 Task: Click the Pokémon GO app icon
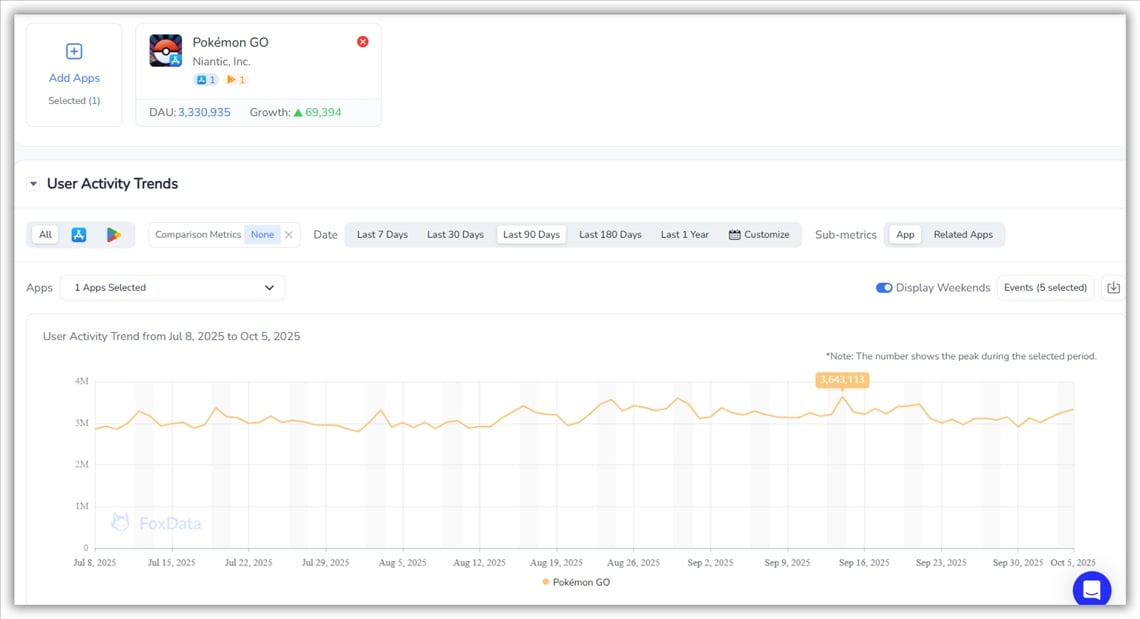pos(165,51)
